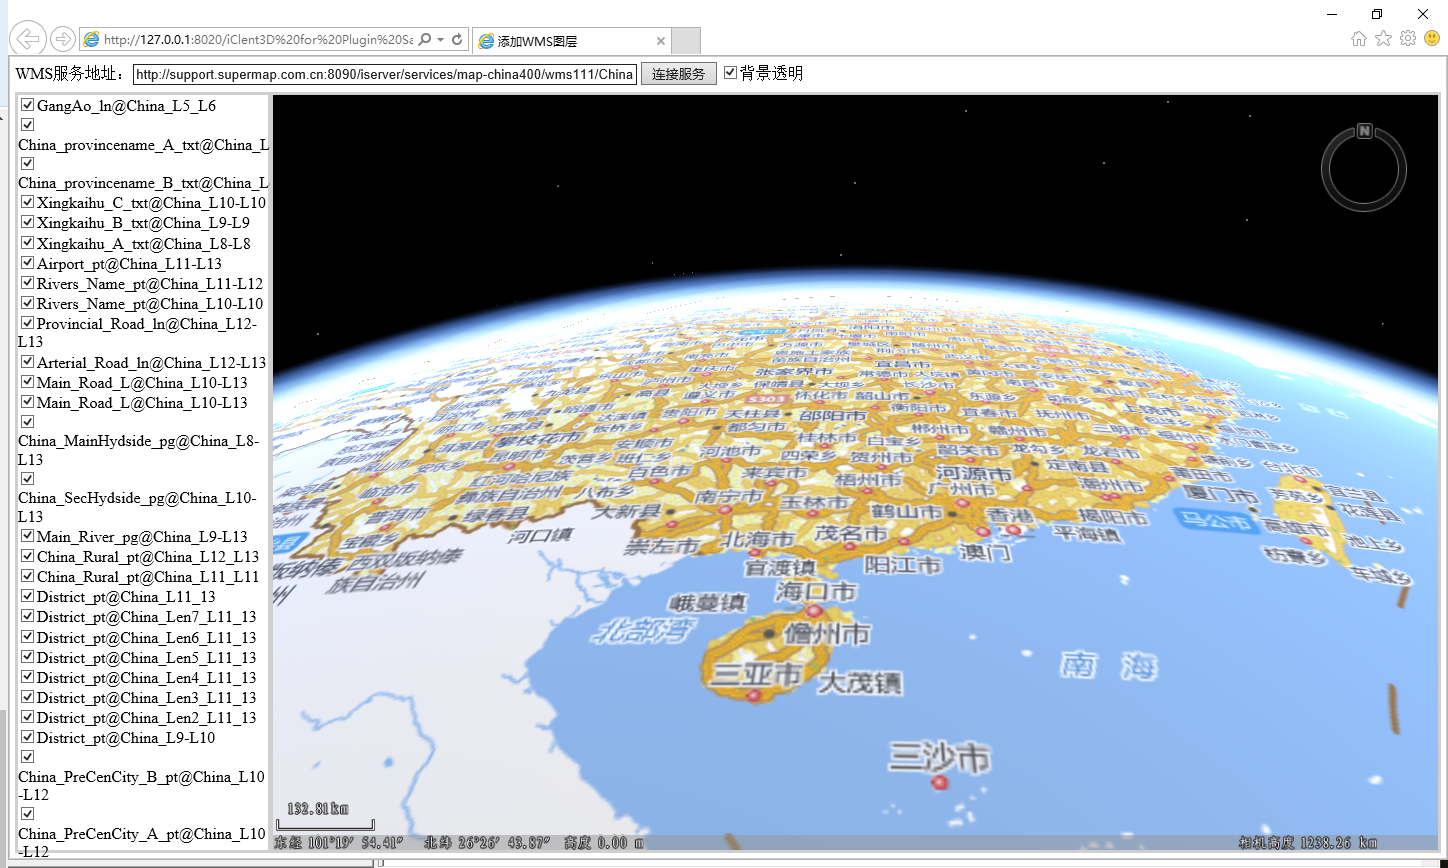Refresh the page with the reload icon
The height and width of the screenshot is (868, 1448).
pos(457,40)
